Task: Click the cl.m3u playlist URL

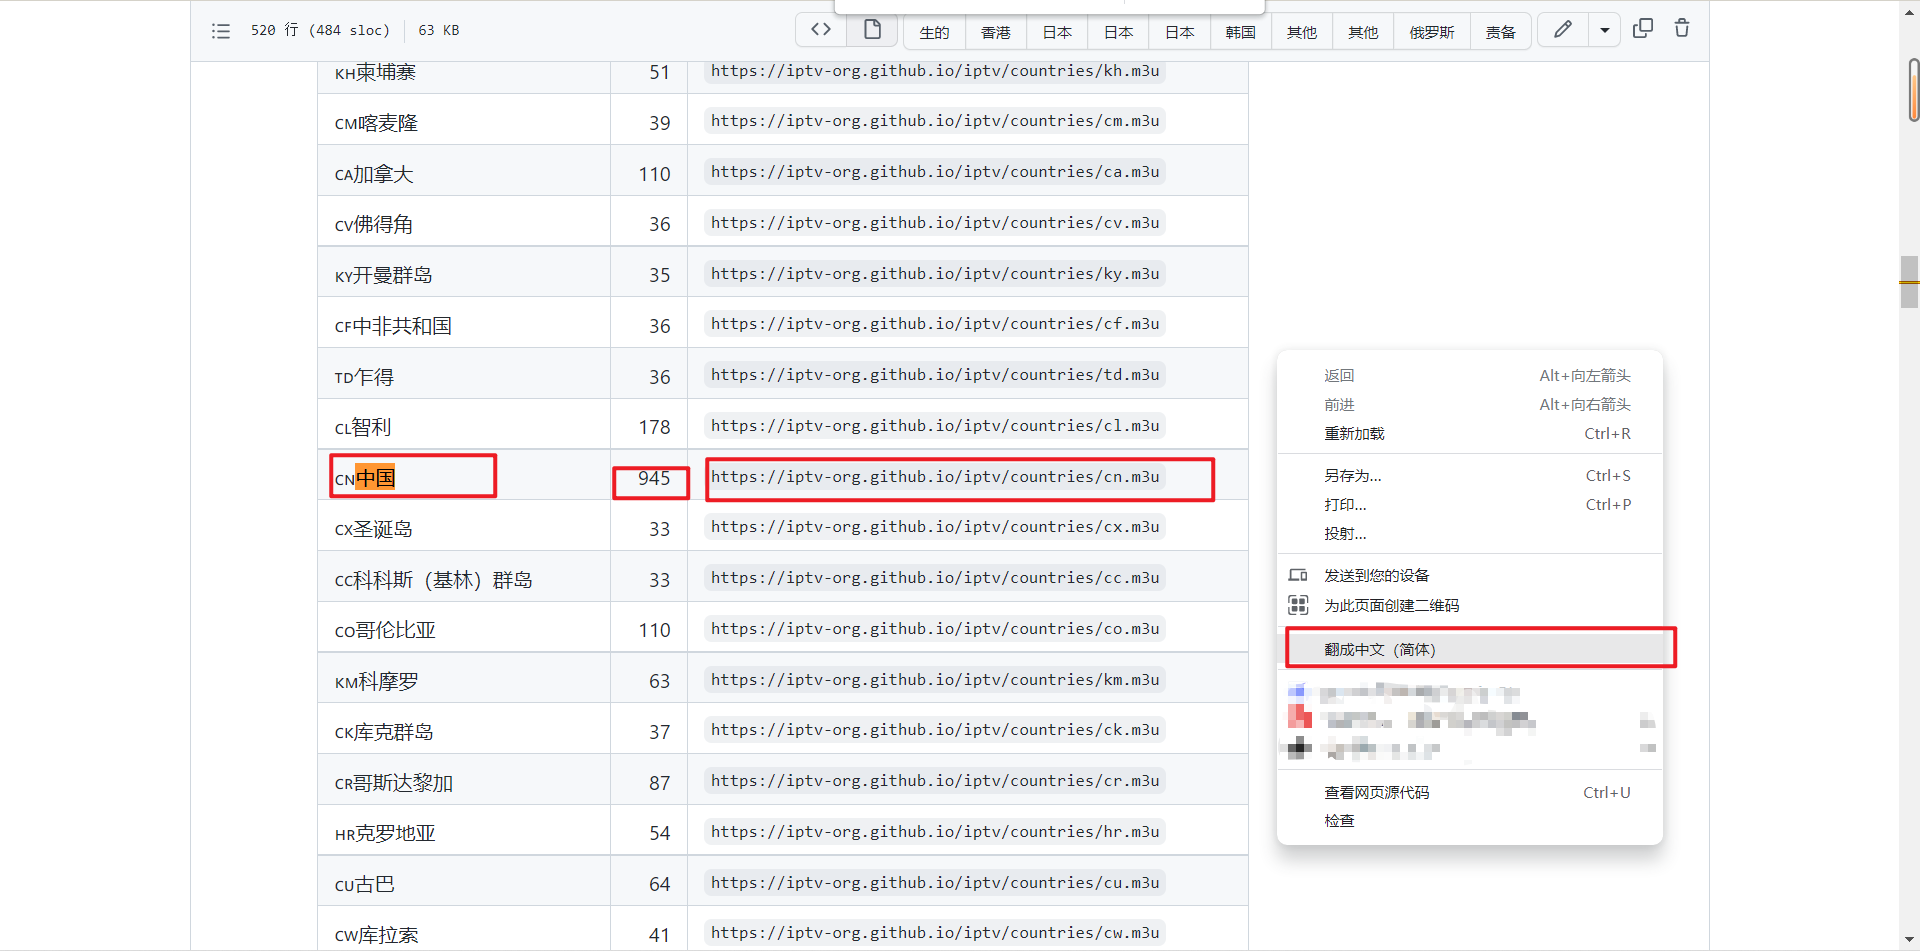Action: coord(935,426)
